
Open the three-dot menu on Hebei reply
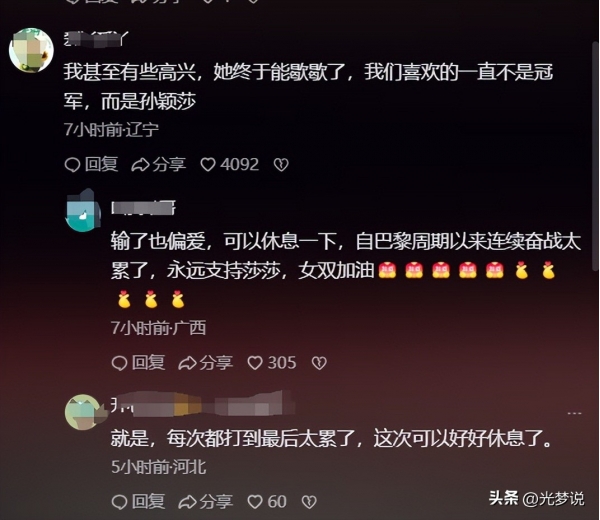tap(574, 413)
